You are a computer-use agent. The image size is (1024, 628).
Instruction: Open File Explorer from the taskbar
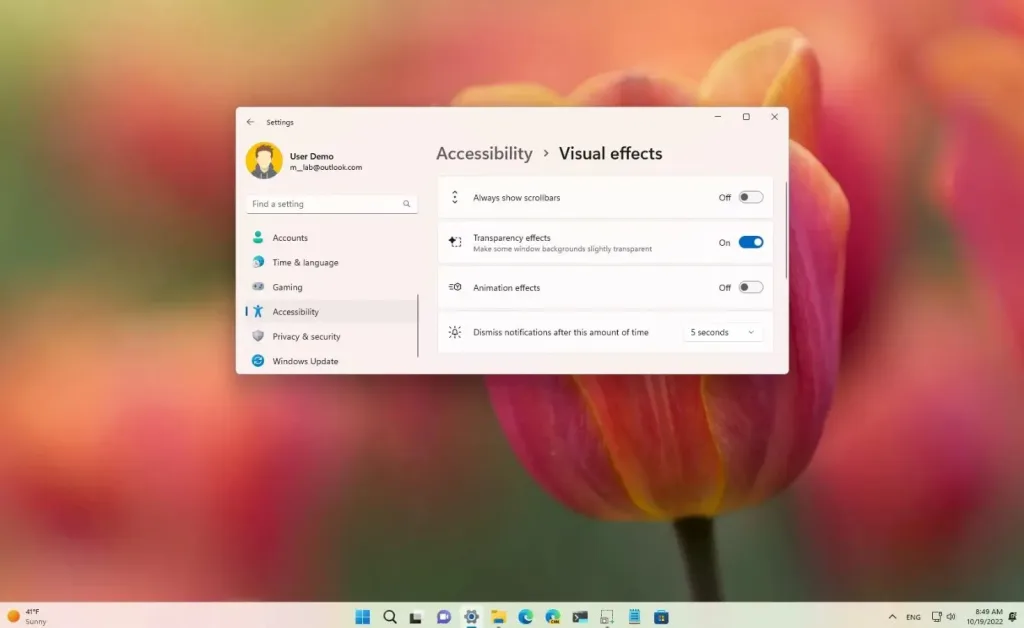(498, 617)
